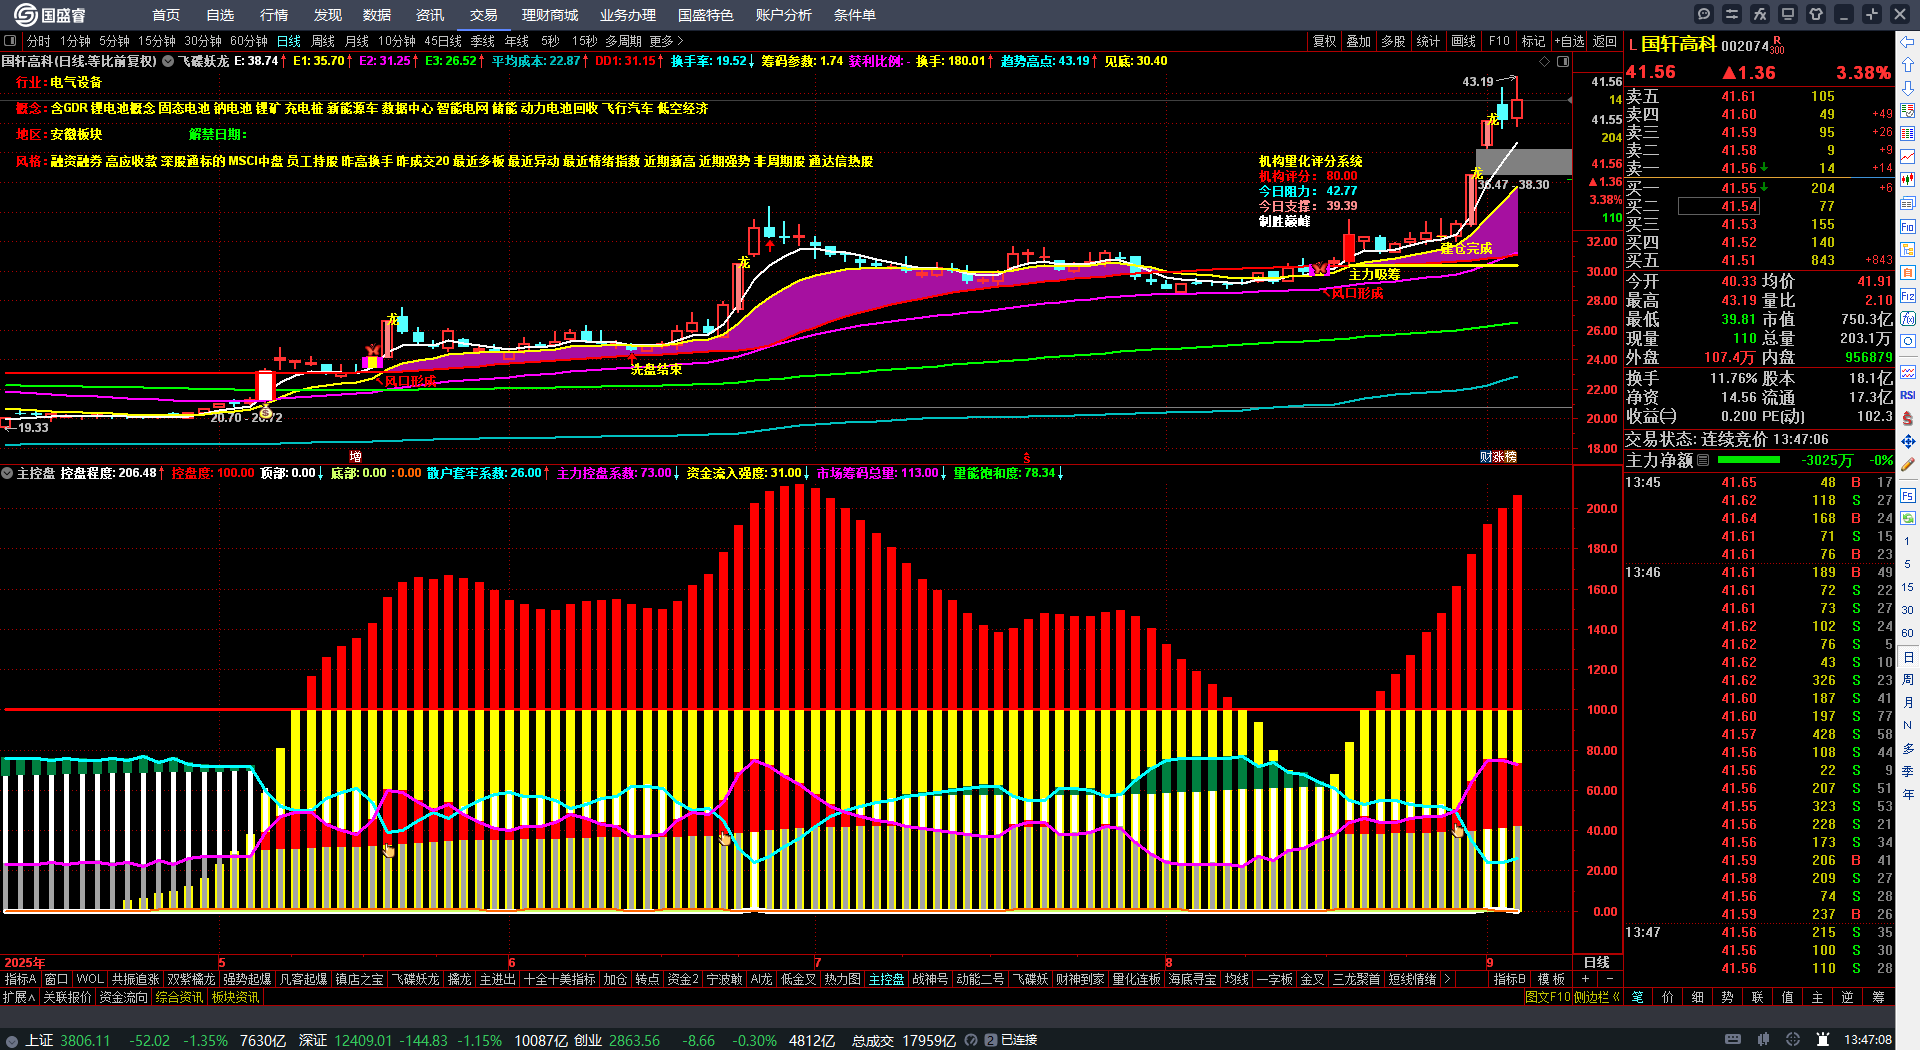Click the 返回 back button
Image resolution: width=1920 pixels, height=1050 pixels.
[1605, 41]
